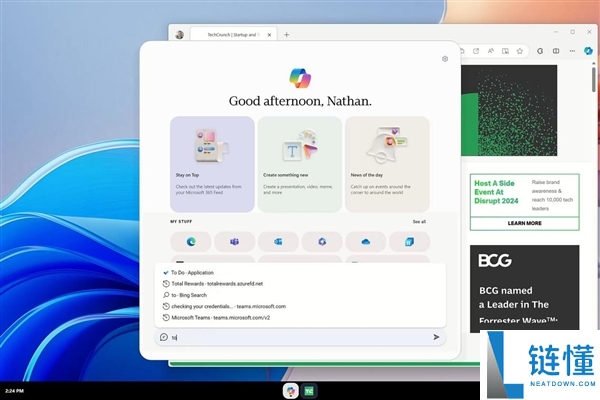The width and height of the screenshot is (600, 400).
Task: Open the blue cube app in My Stuff
Action: [409, 242]
